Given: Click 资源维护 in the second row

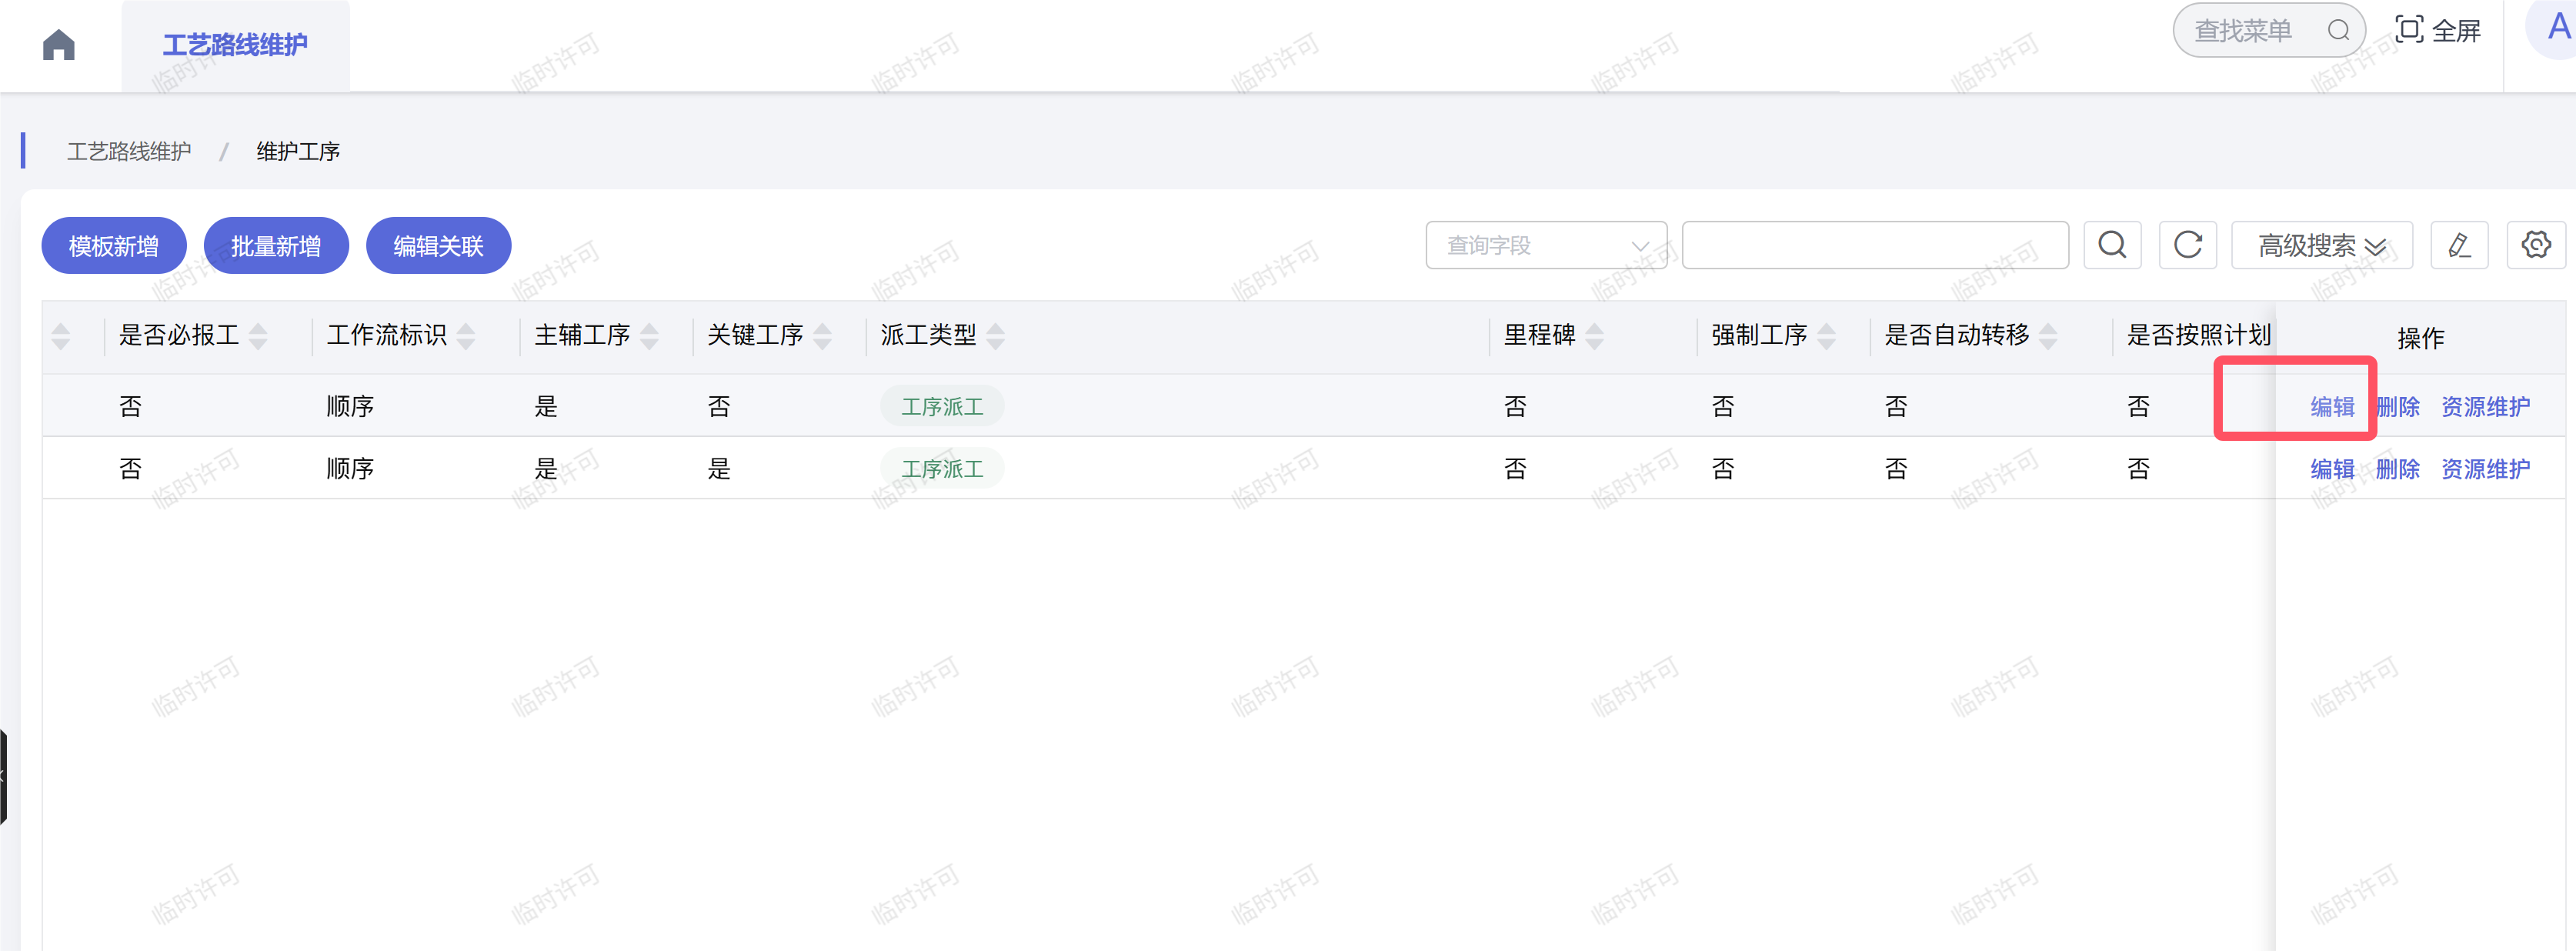Looking at the screenshot, I should [2485, 469].
